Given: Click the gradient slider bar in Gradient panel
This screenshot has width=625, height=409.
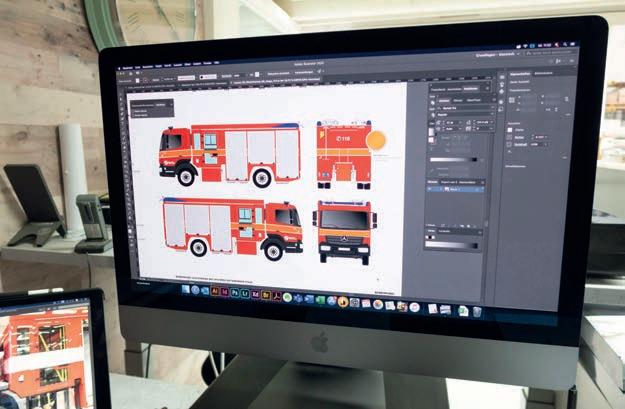Looking at the screenshot, I should (453, 160).
